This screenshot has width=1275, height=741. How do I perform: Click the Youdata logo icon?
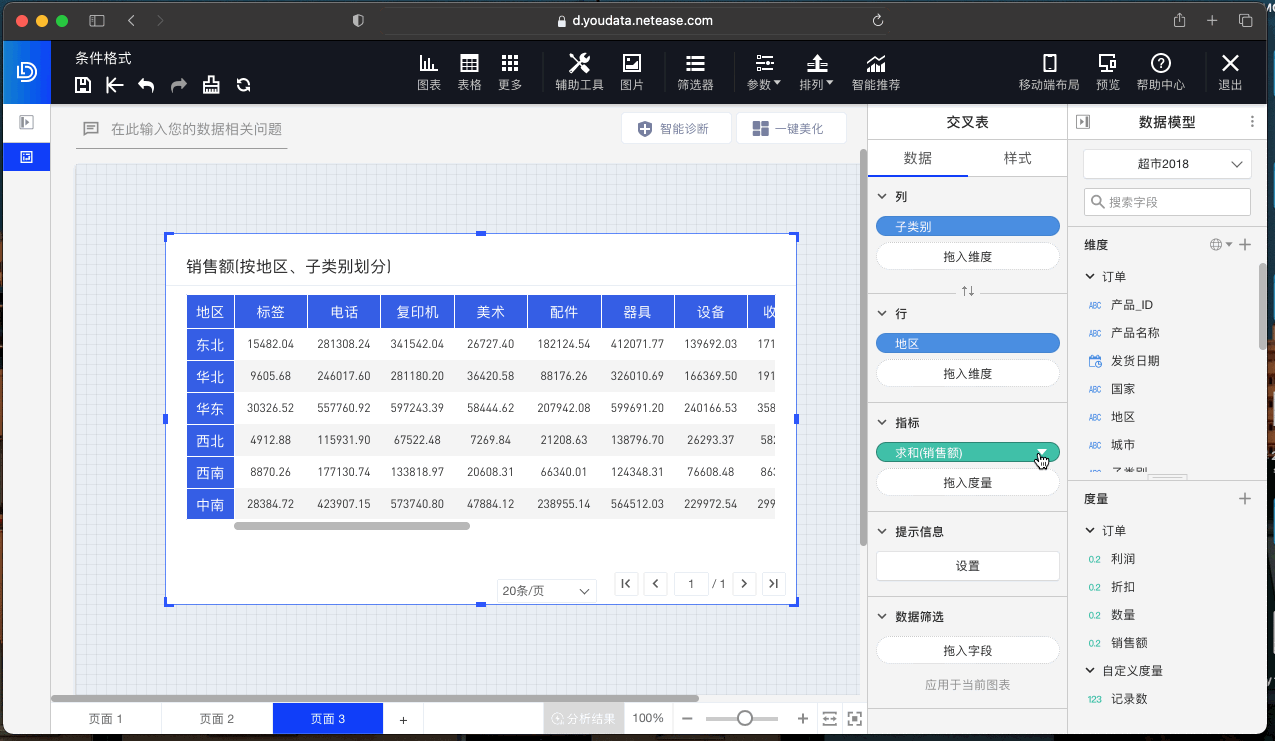pyautogui.click(x=27, y=72)
